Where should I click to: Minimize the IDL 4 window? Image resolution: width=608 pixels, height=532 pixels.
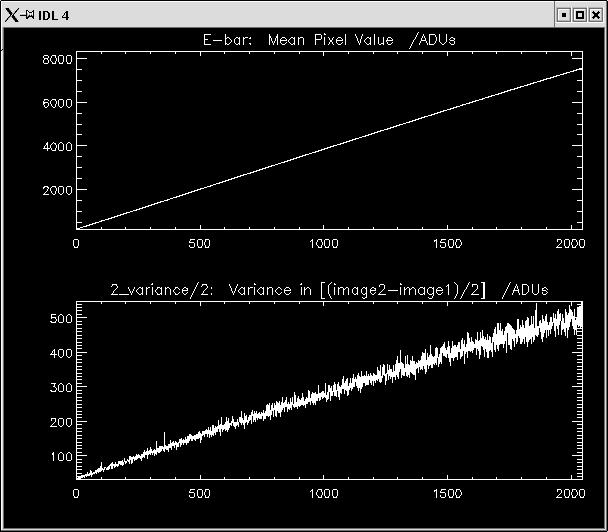coord(564,16)
